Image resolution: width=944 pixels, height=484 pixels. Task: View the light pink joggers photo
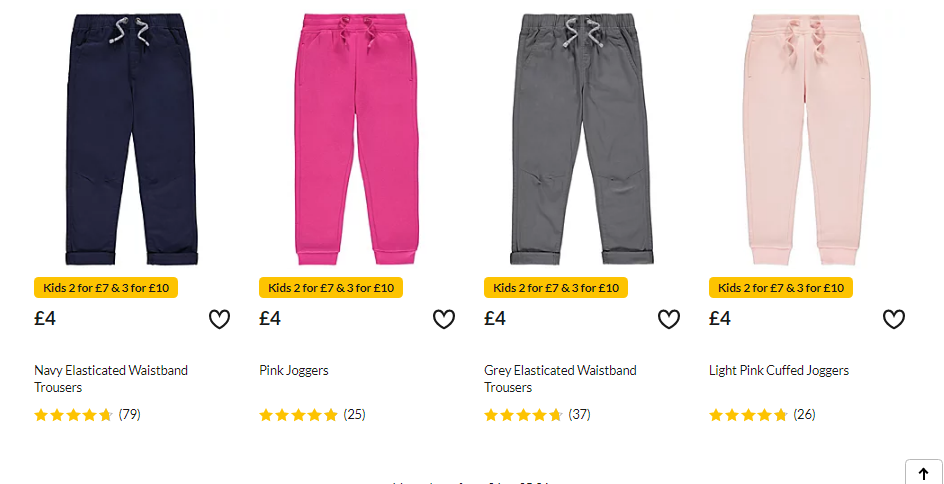807,139
